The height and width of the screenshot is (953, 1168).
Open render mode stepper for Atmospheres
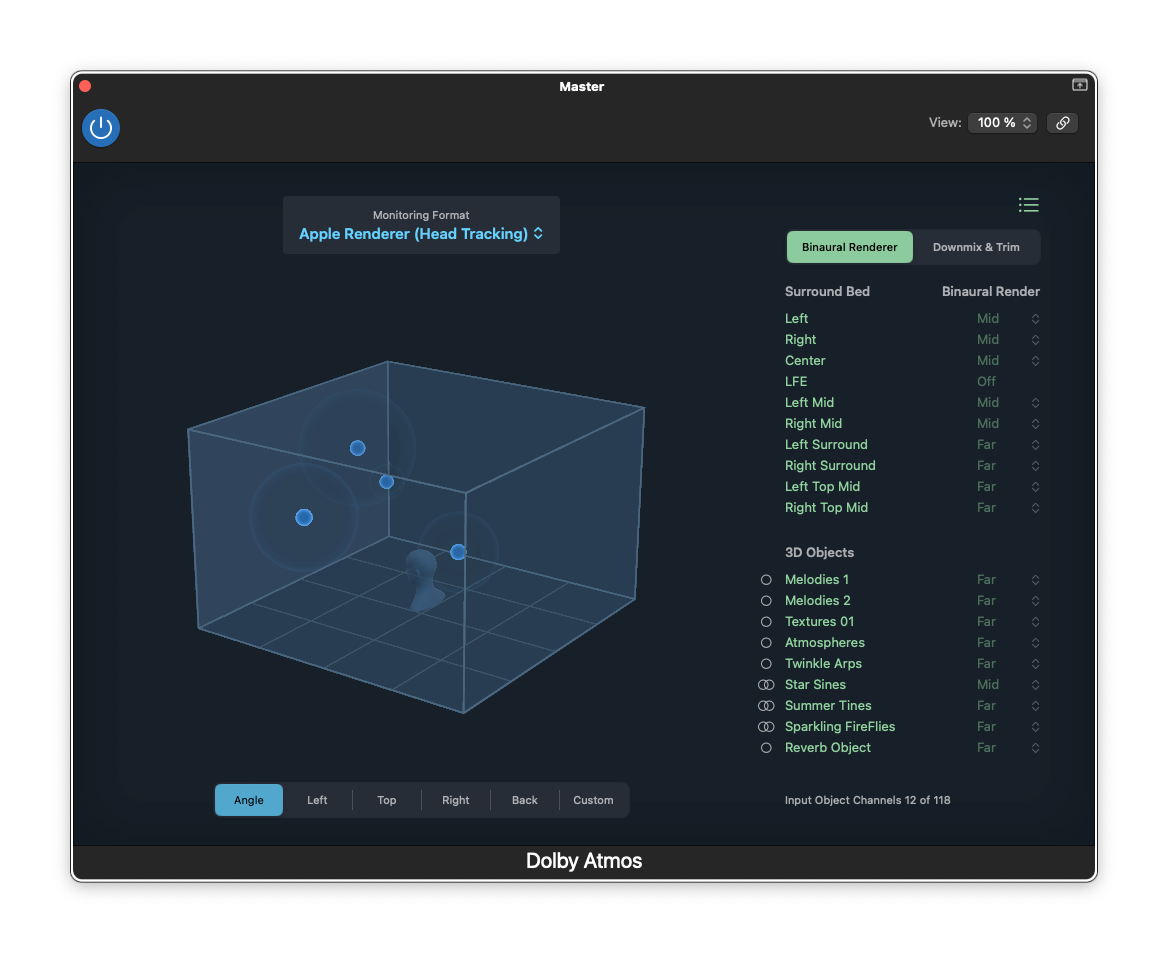tap(1035, 643)
